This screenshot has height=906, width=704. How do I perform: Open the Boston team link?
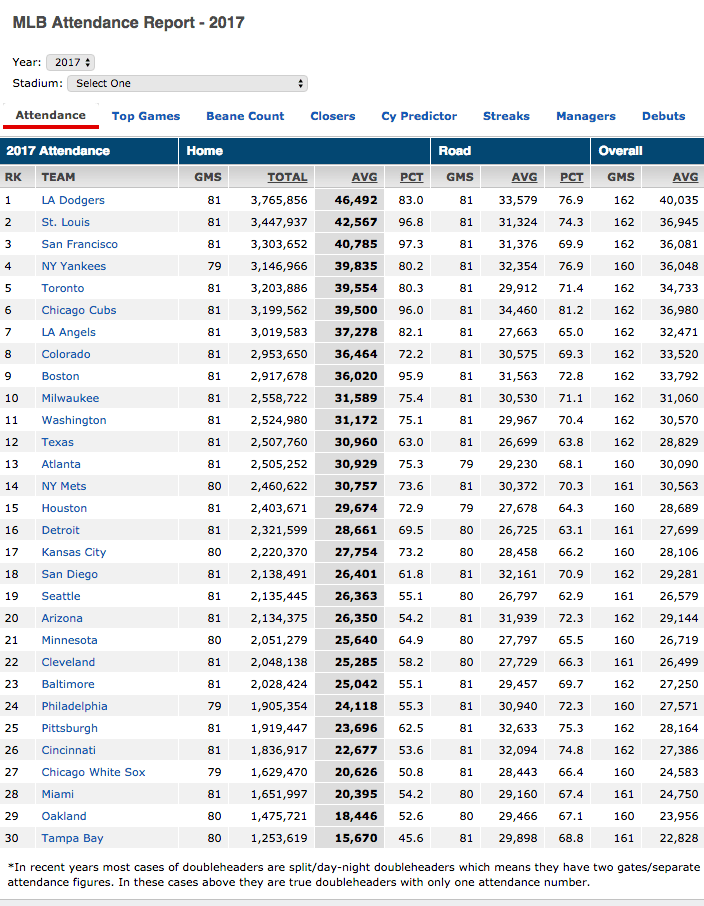(60, 376)
